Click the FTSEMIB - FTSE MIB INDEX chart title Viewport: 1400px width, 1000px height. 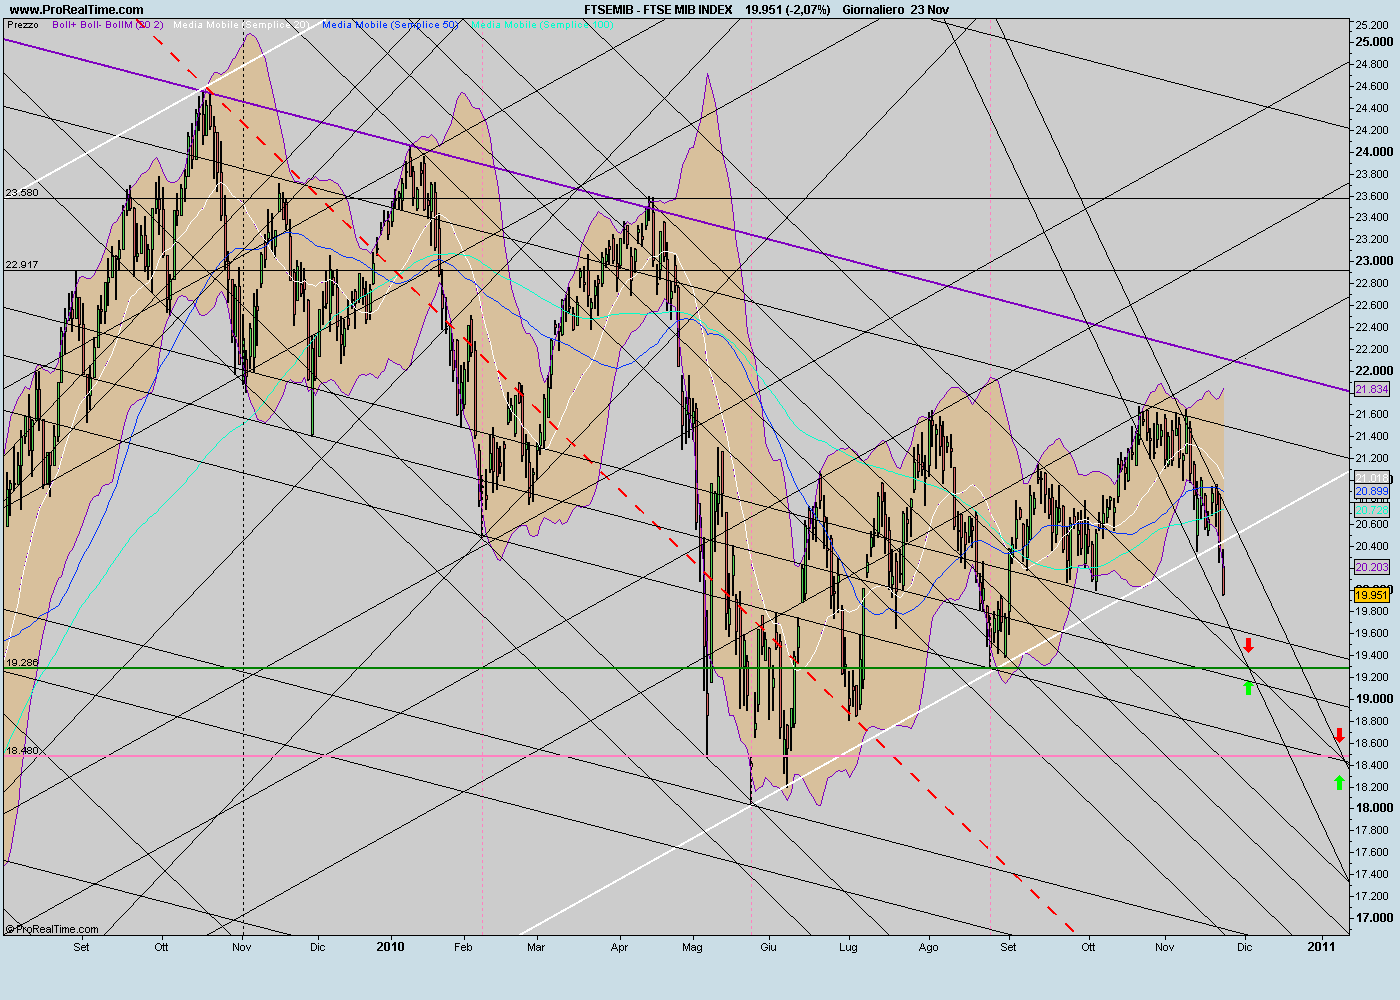pyautogui.click(x=658, y=10)
